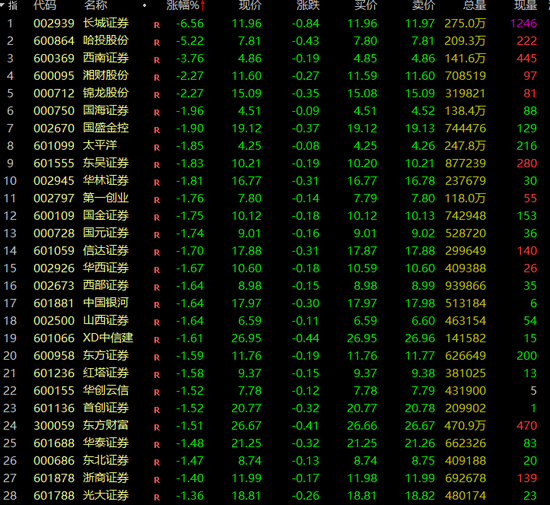Click the R marker on the 太平洋 row
This screenshot has width=550, height=505.
157,148
